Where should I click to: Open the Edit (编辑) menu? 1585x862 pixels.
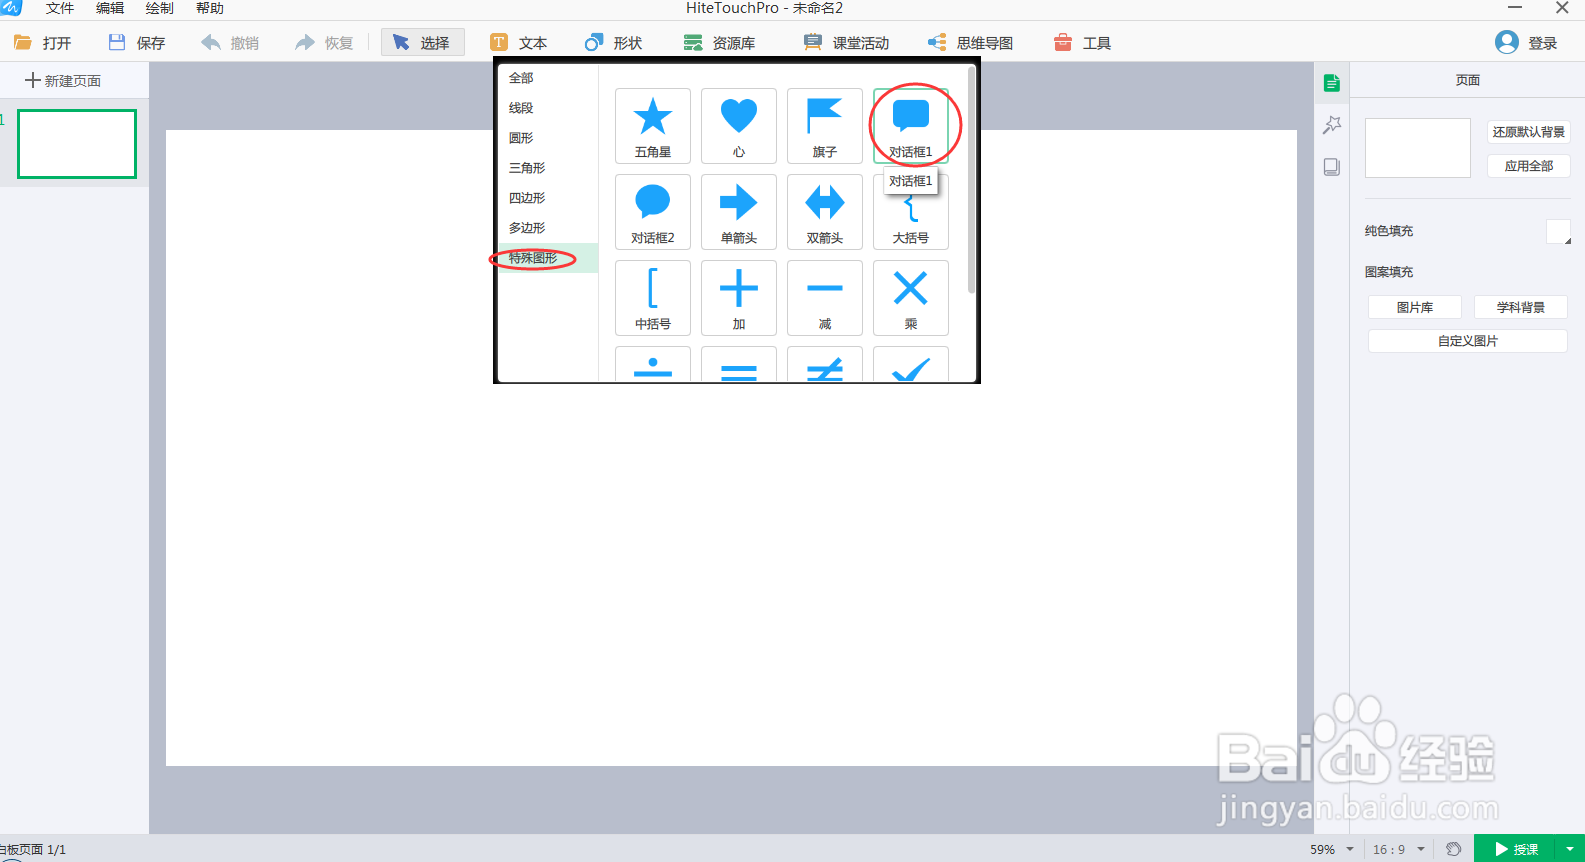110,8
